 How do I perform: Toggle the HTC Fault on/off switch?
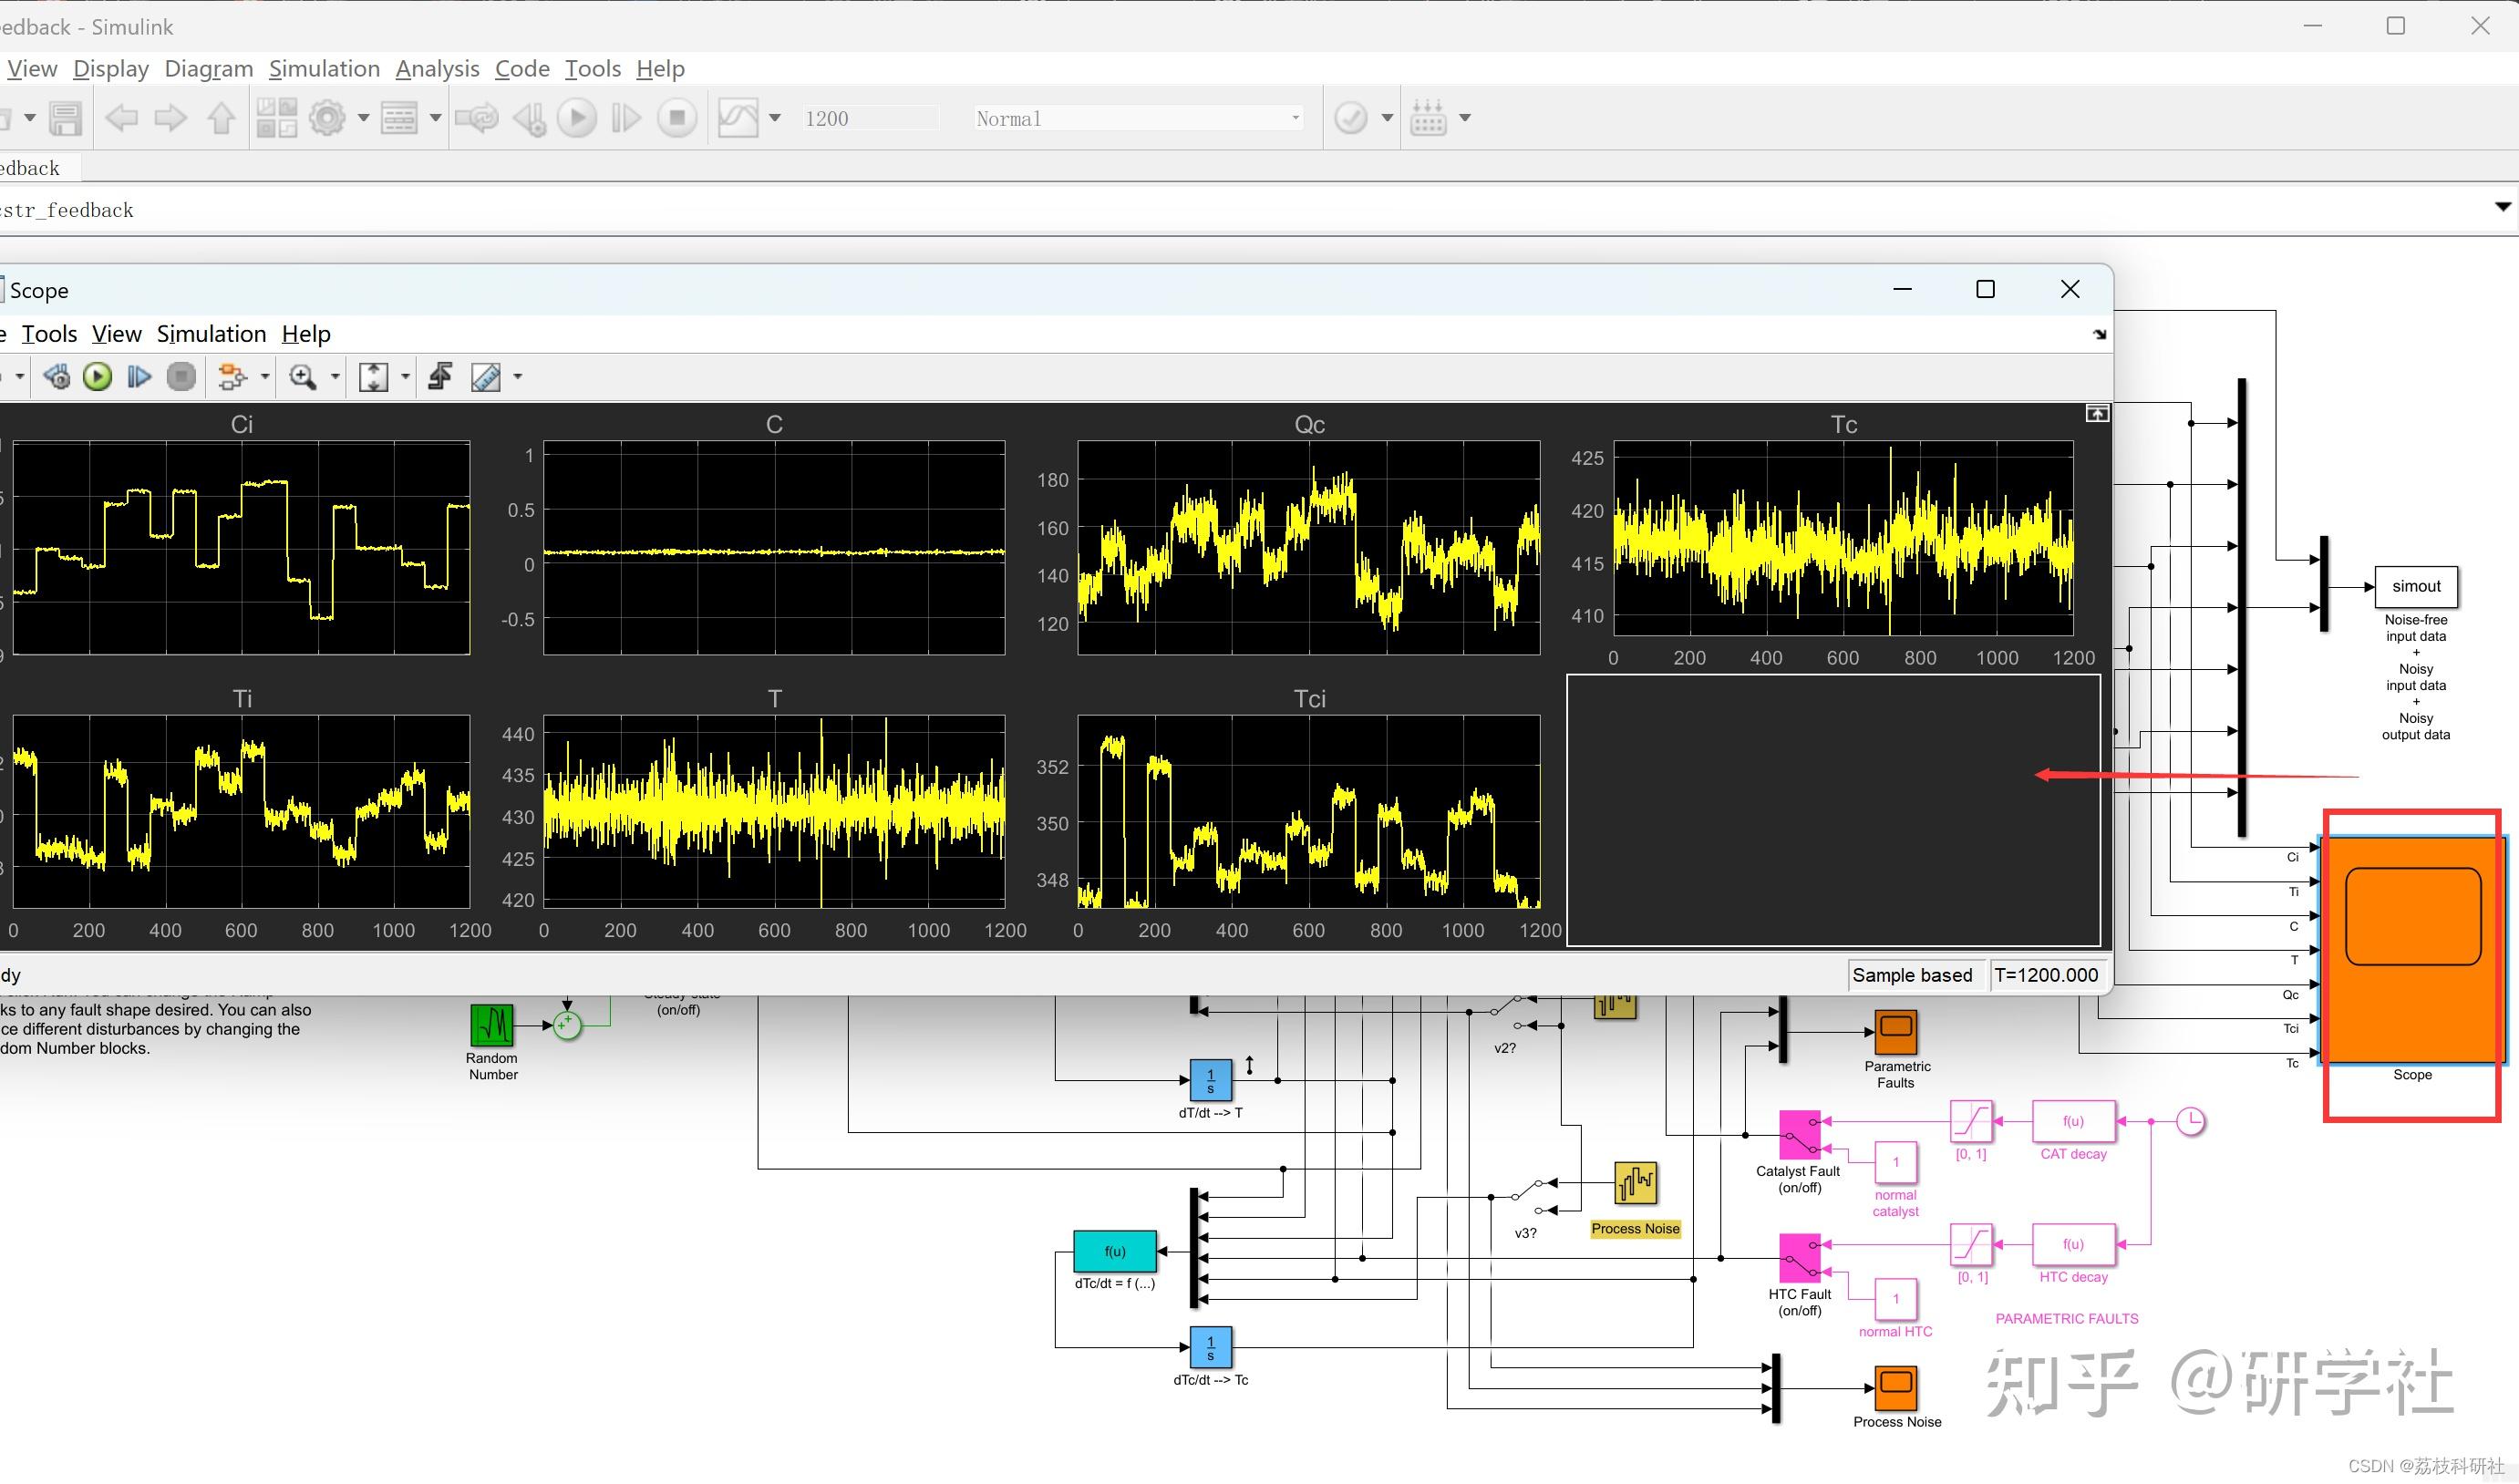[1798, 1260]
